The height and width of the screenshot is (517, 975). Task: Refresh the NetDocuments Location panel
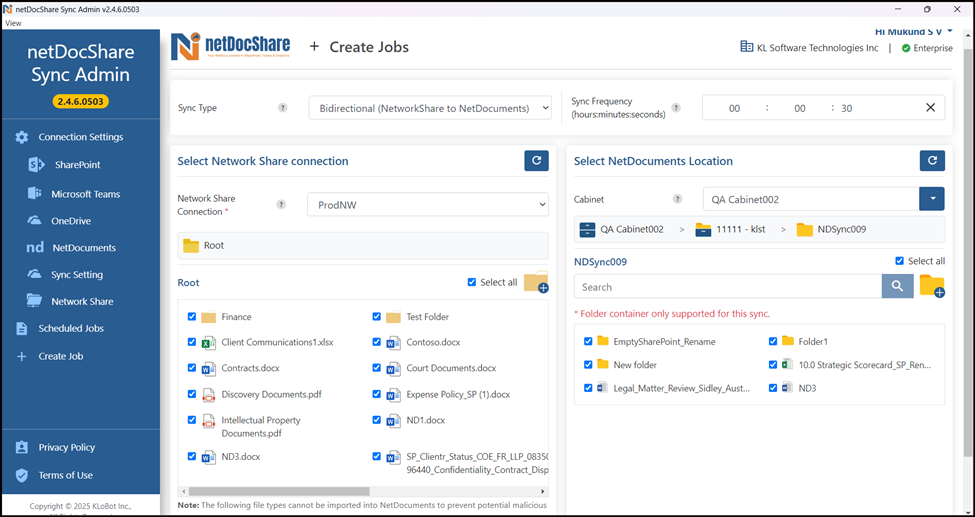click(x=932, y=161)
